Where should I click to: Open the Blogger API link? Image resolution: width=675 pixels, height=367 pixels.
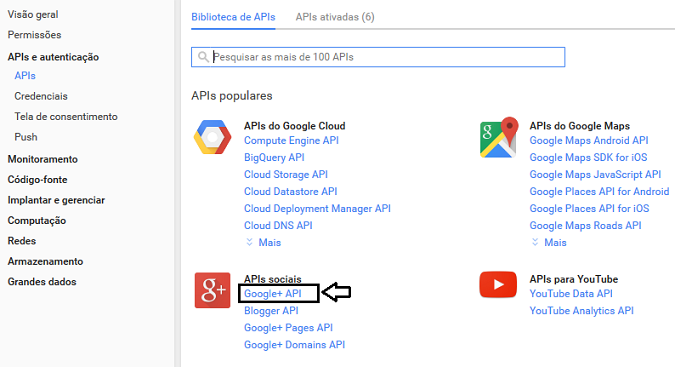[271, 311]
